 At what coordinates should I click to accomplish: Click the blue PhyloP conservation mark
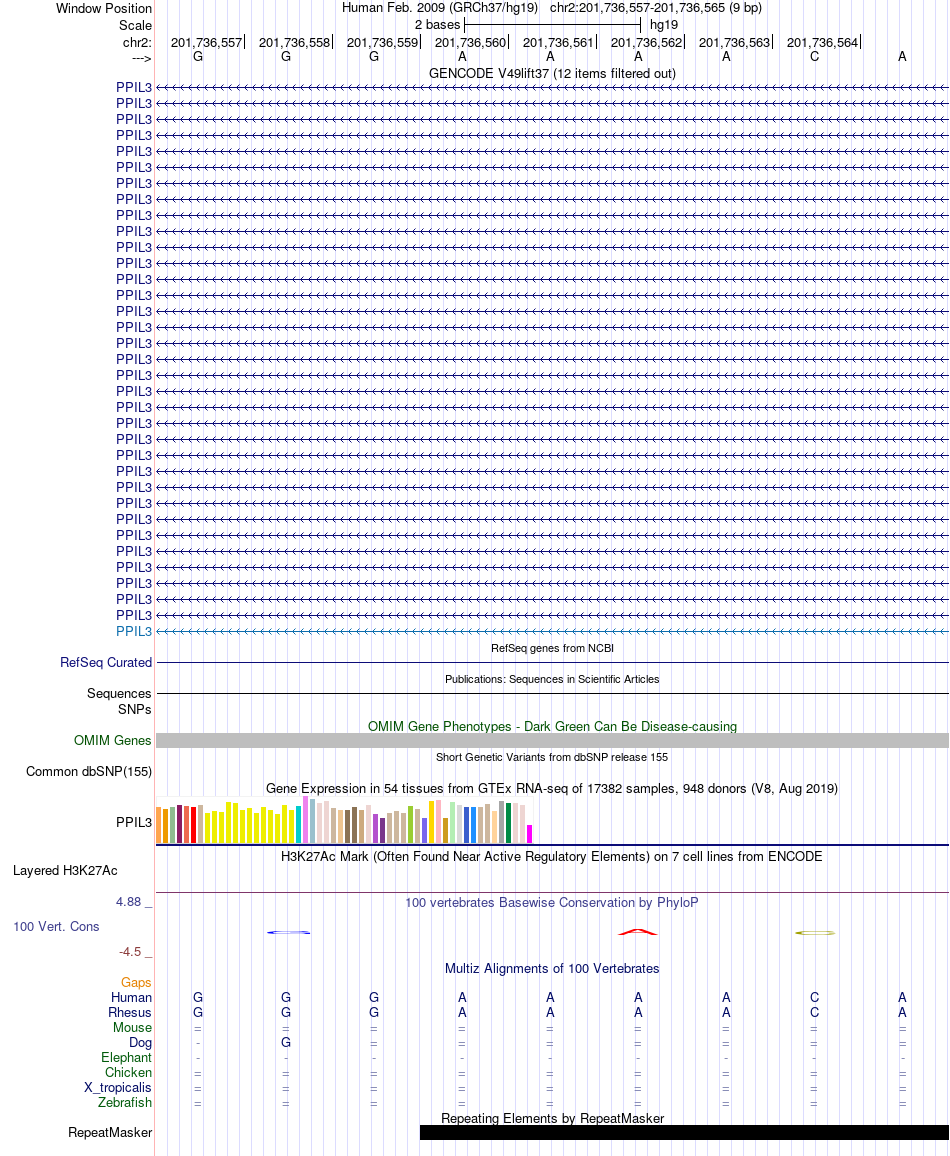point(288,933)
